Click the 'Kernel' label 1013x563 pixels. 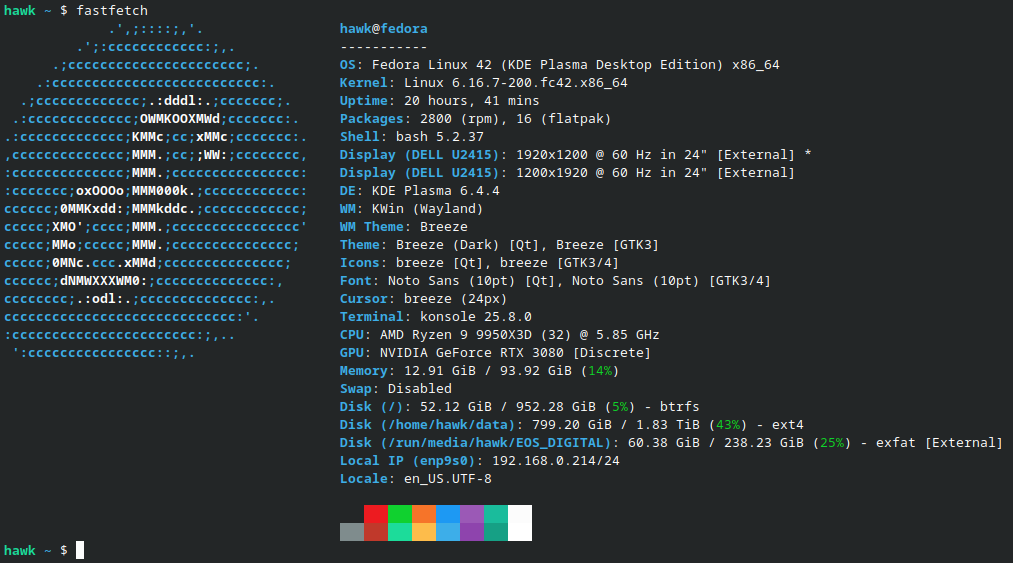coord(364,83)
